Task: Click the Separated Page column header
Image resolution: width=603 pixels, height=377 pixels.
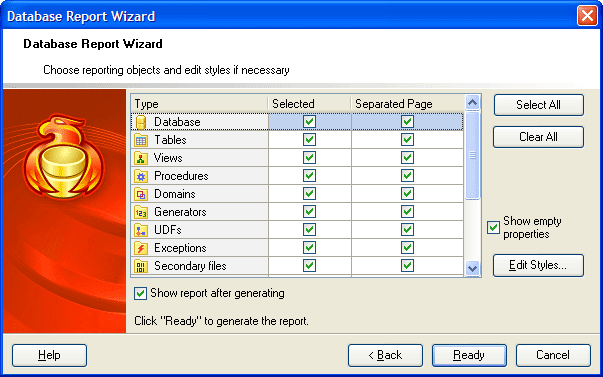Action: point(407,104)
